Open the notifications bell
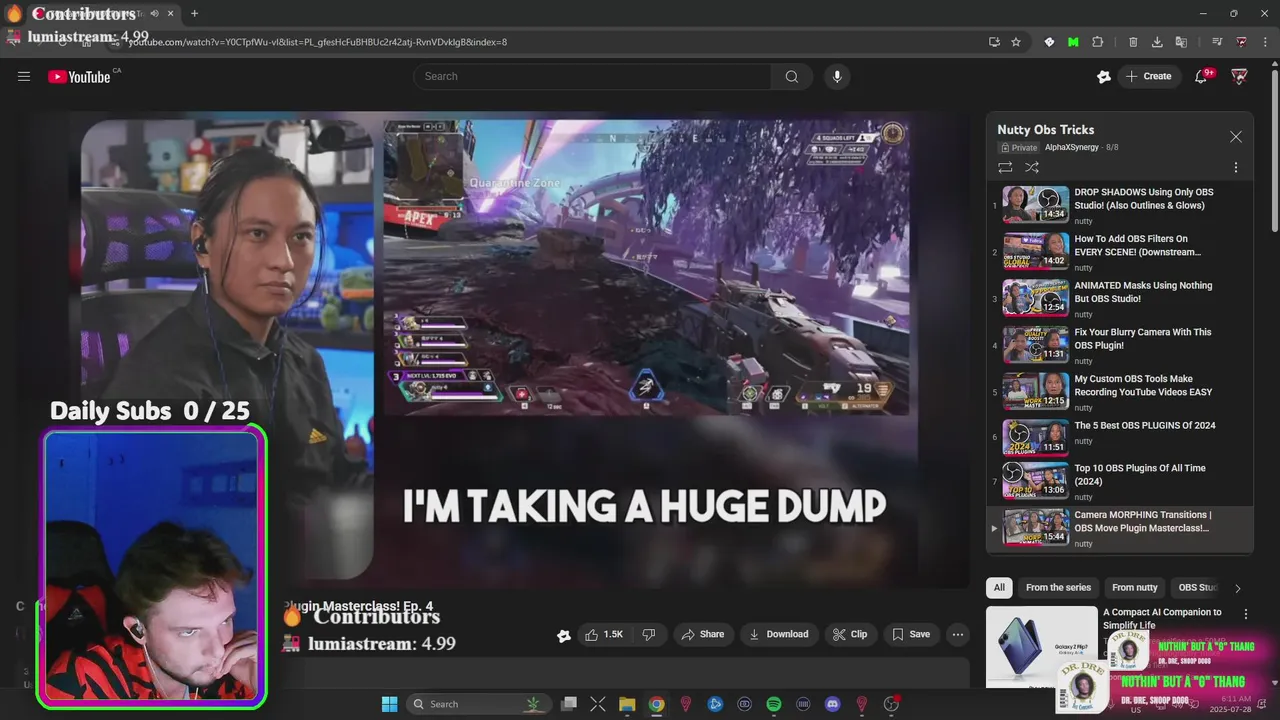Viewport: 1280px width, 720px height. (x=1202, y=77)
